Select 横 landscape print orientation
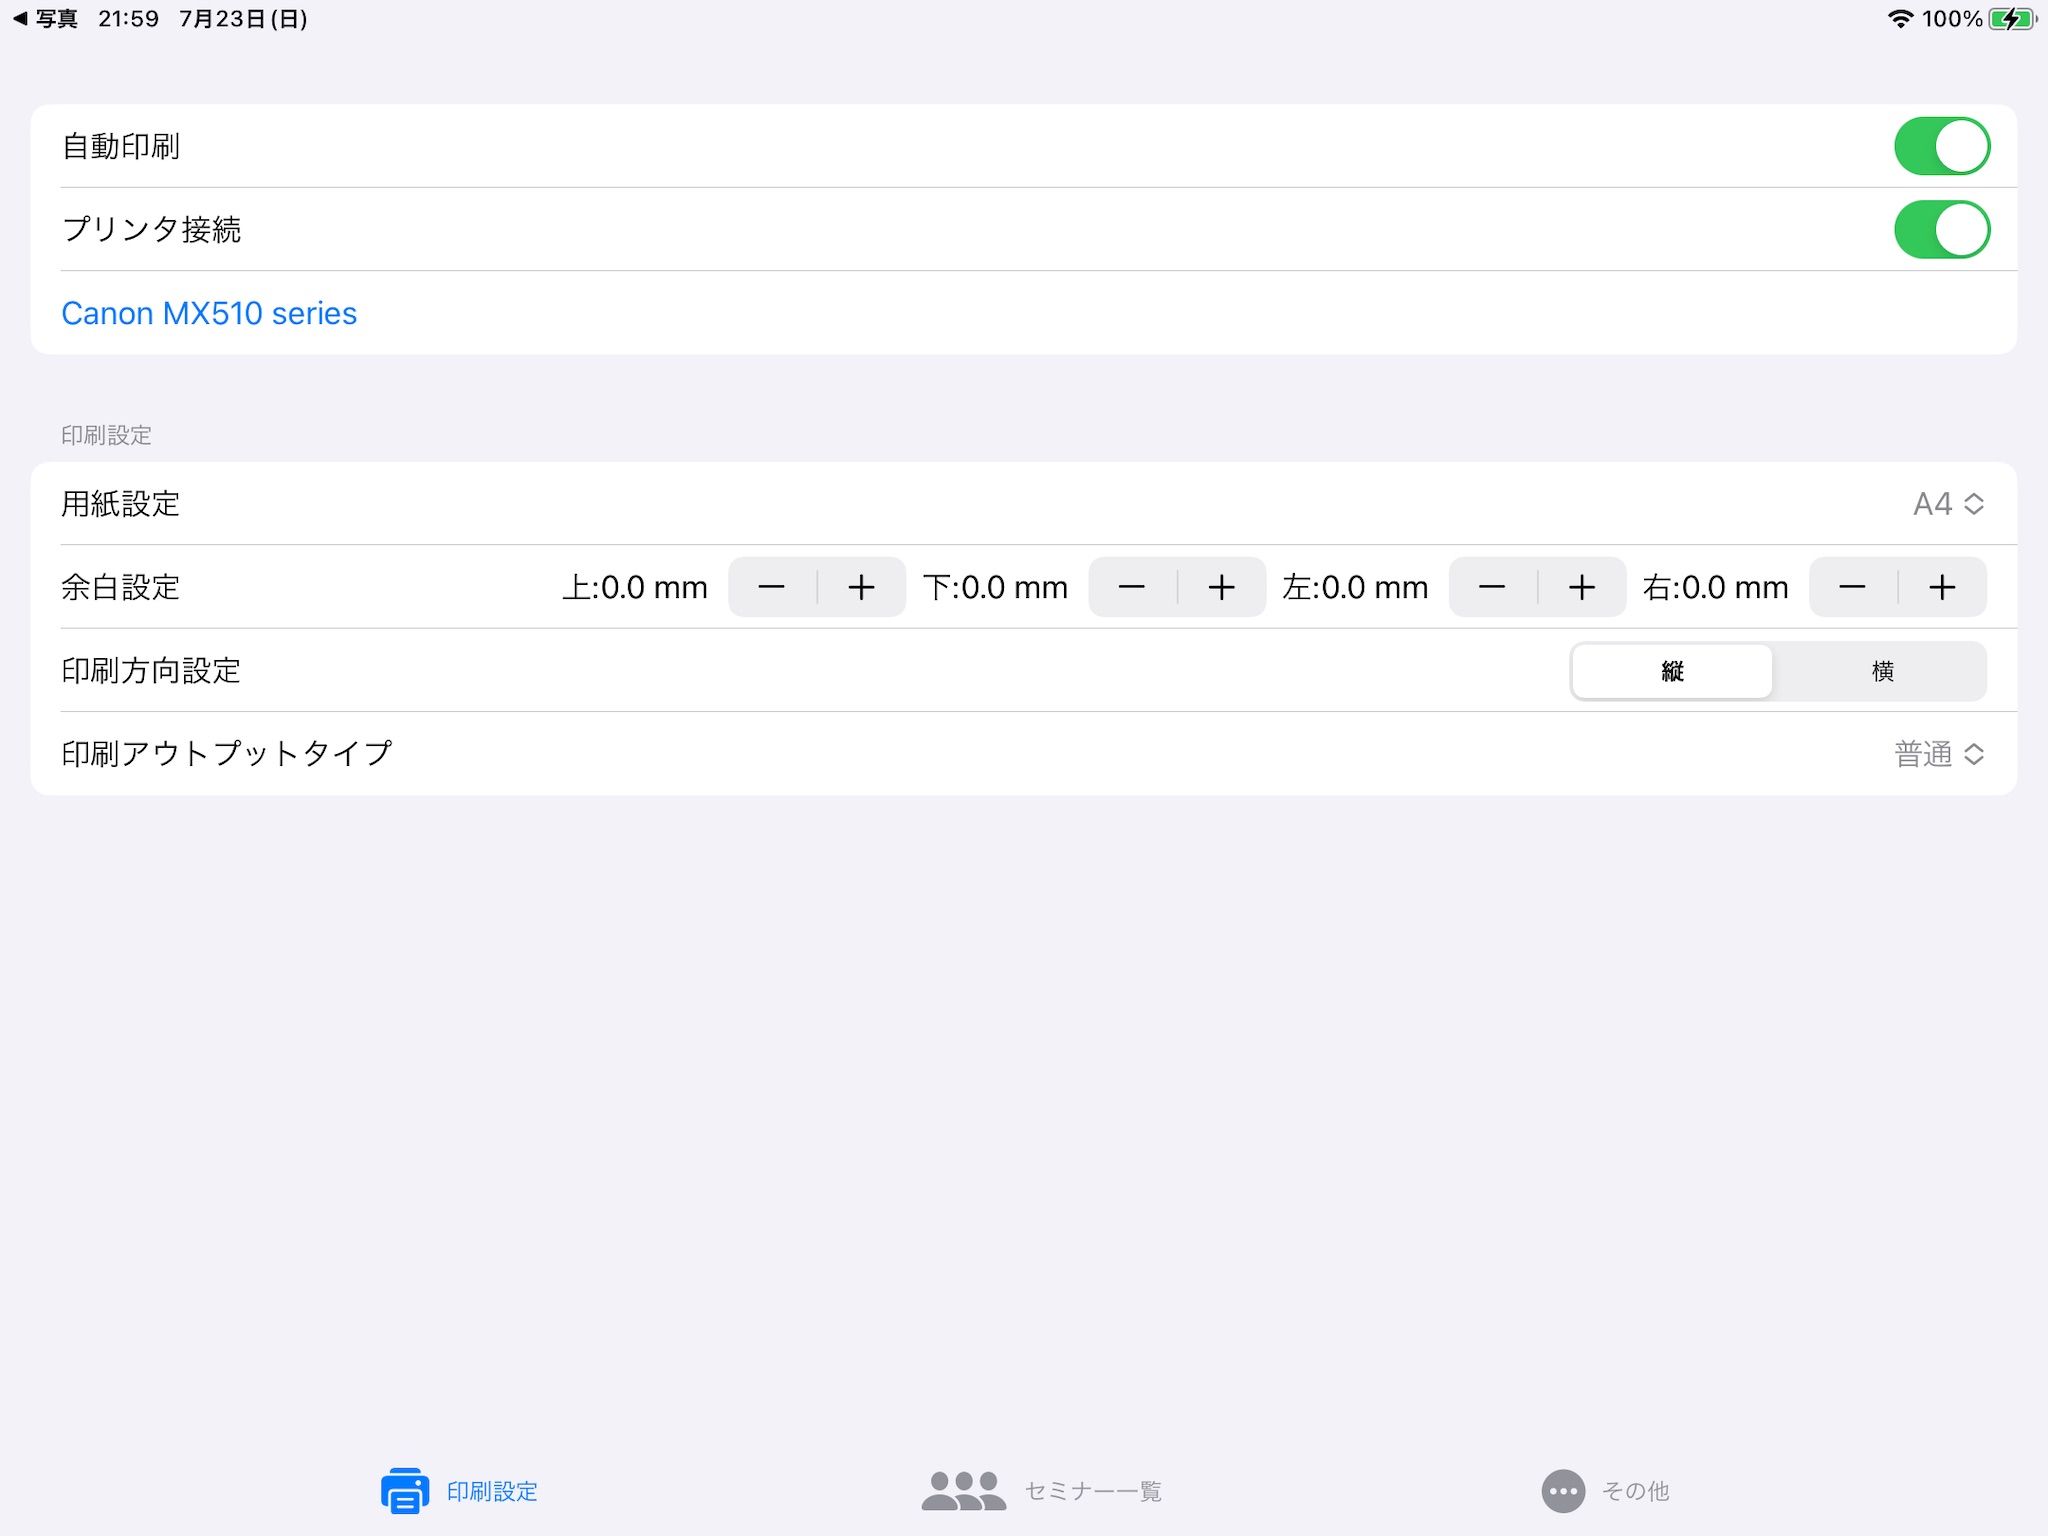The image size is (2048, 1536). click(x=1883, y=671)
